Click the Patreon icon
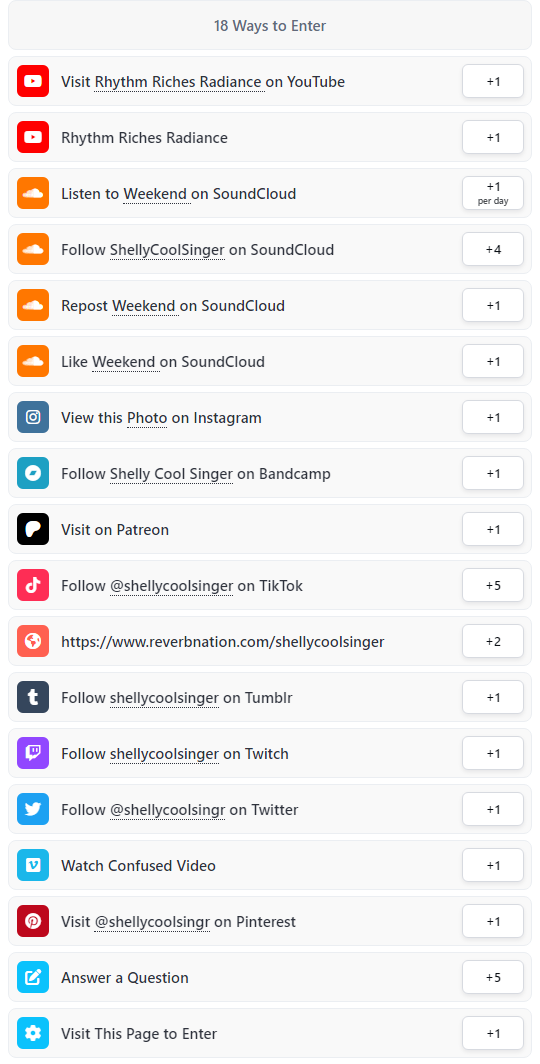 [x=33, y=529]
